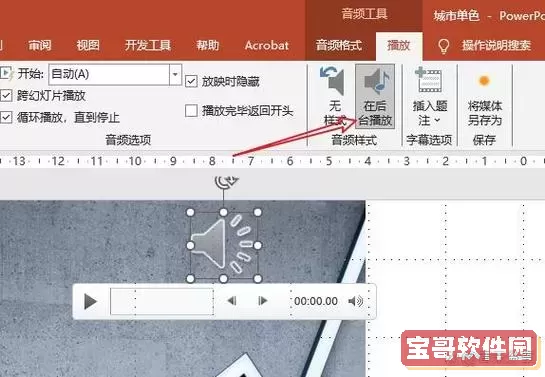This screenshot has height=377, width=545.
Task: Enable Rewind after Playing (播放完毕返回开头)
Action: pyautogui.click(x=191, y=111)
